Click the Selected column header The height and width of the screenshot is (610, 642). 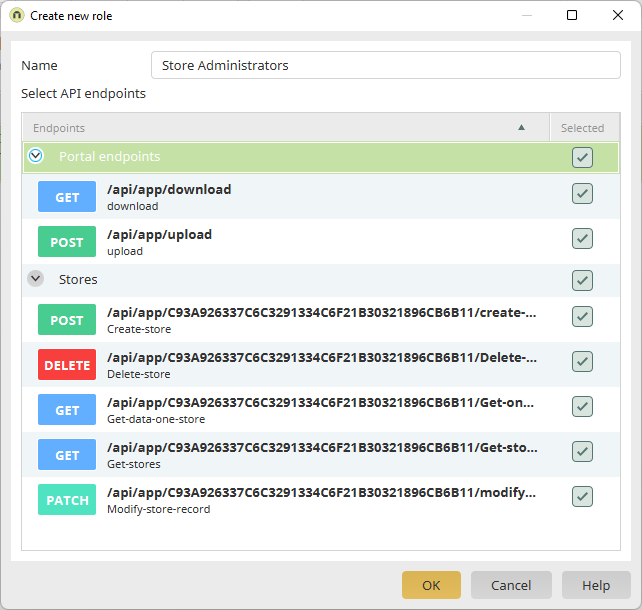pyautogui.click(x=582, y=128)
